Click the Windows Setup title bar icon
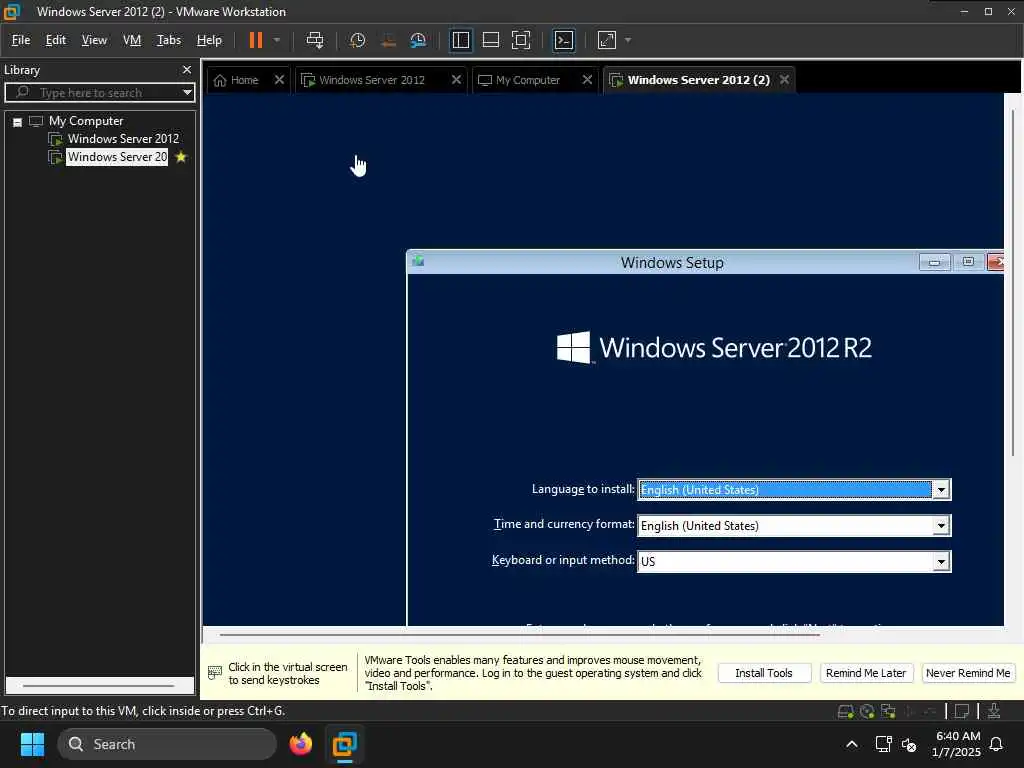Viewport: 1024px width, 768px height. 418,261
